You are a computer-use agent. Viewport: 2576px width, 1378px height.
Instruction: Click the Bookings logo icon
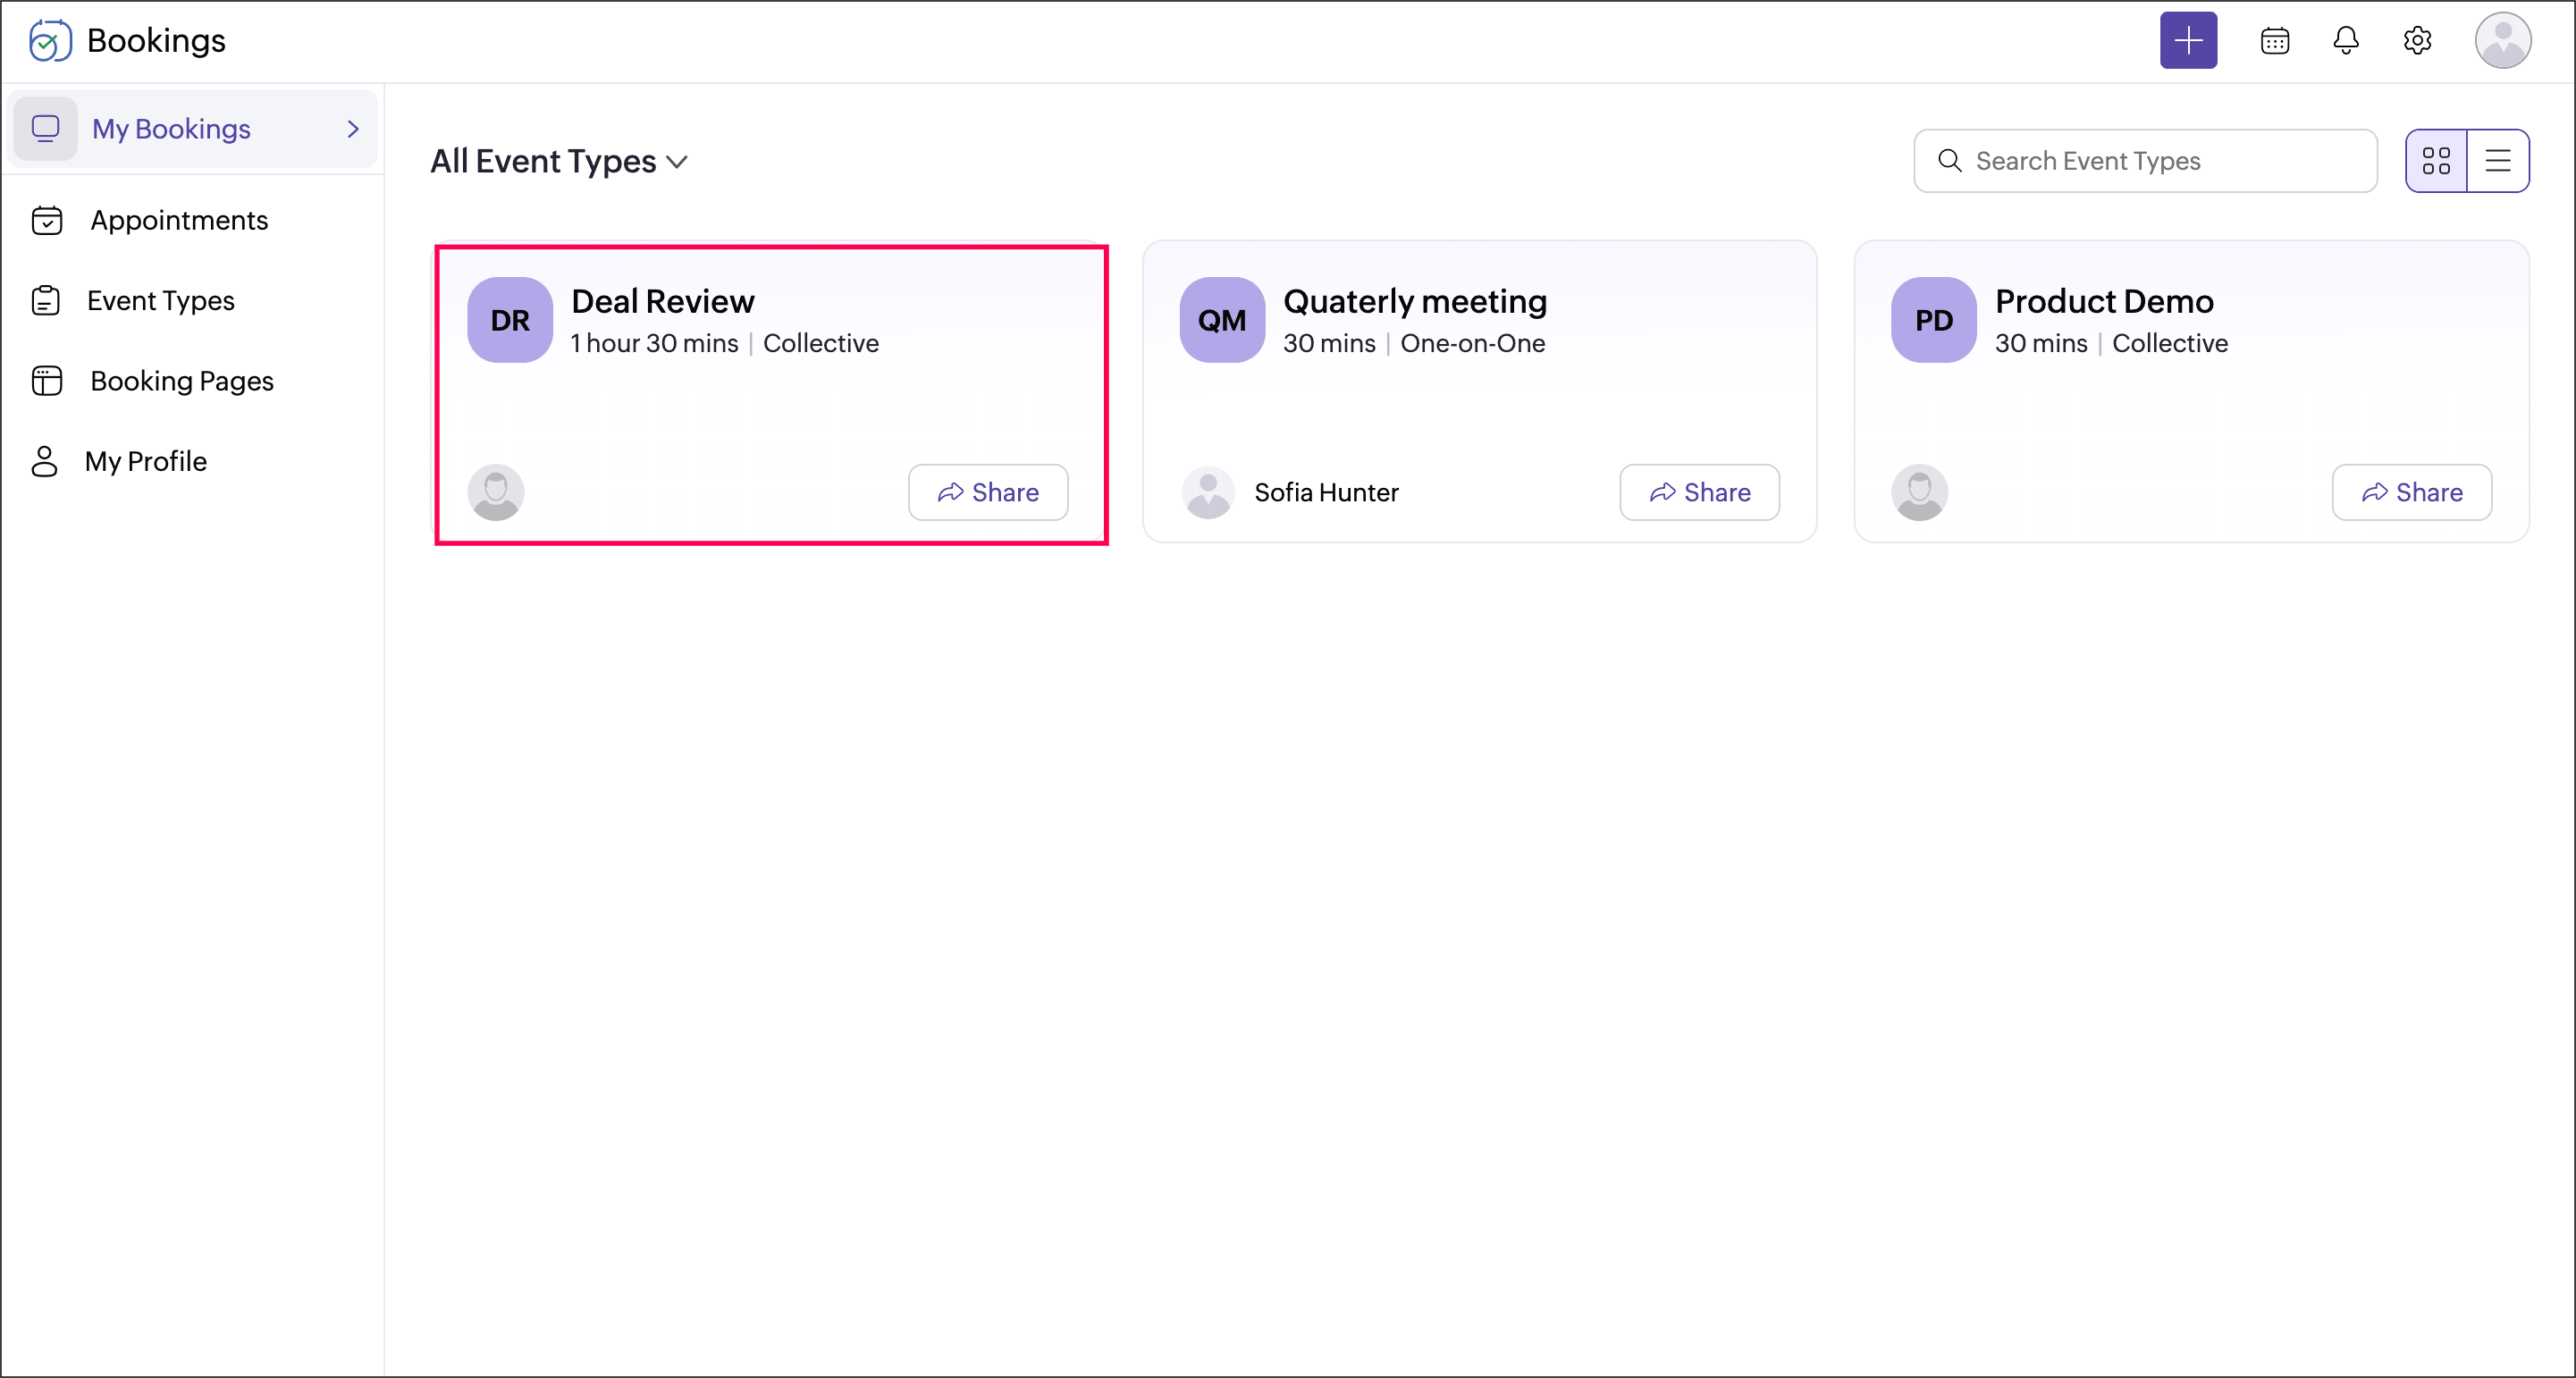pyautogui.click(x=49, y=41)
